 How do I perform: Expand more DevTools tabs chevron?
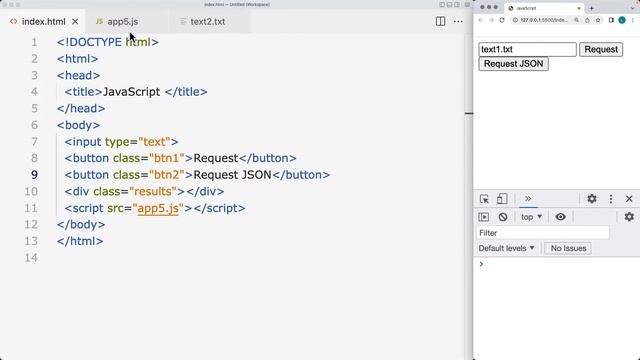528,199
